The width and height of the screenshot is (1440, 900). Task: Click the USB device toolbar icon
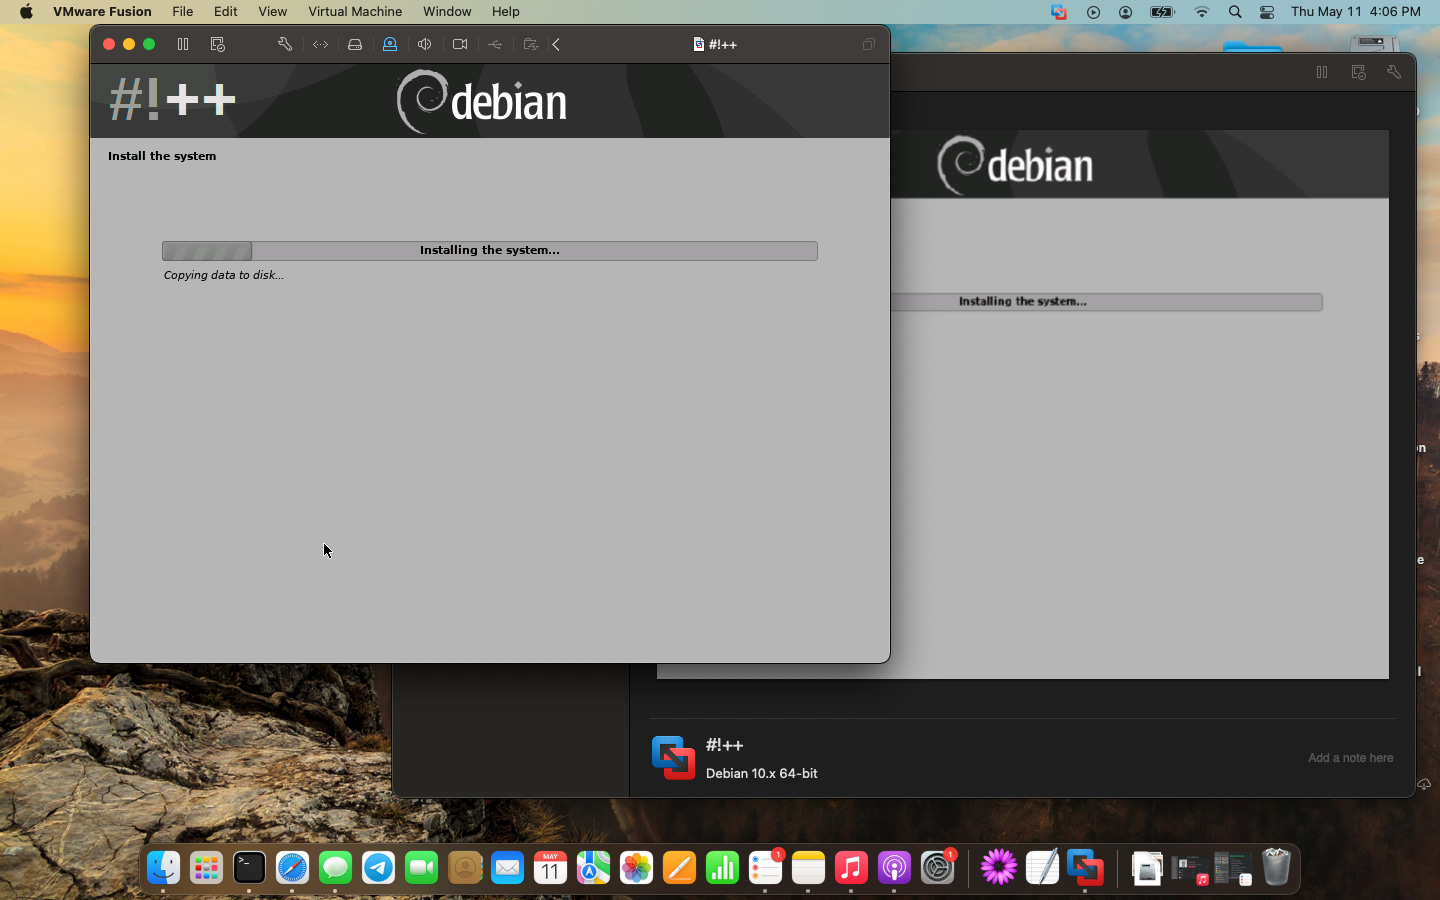tap(495, 44)
